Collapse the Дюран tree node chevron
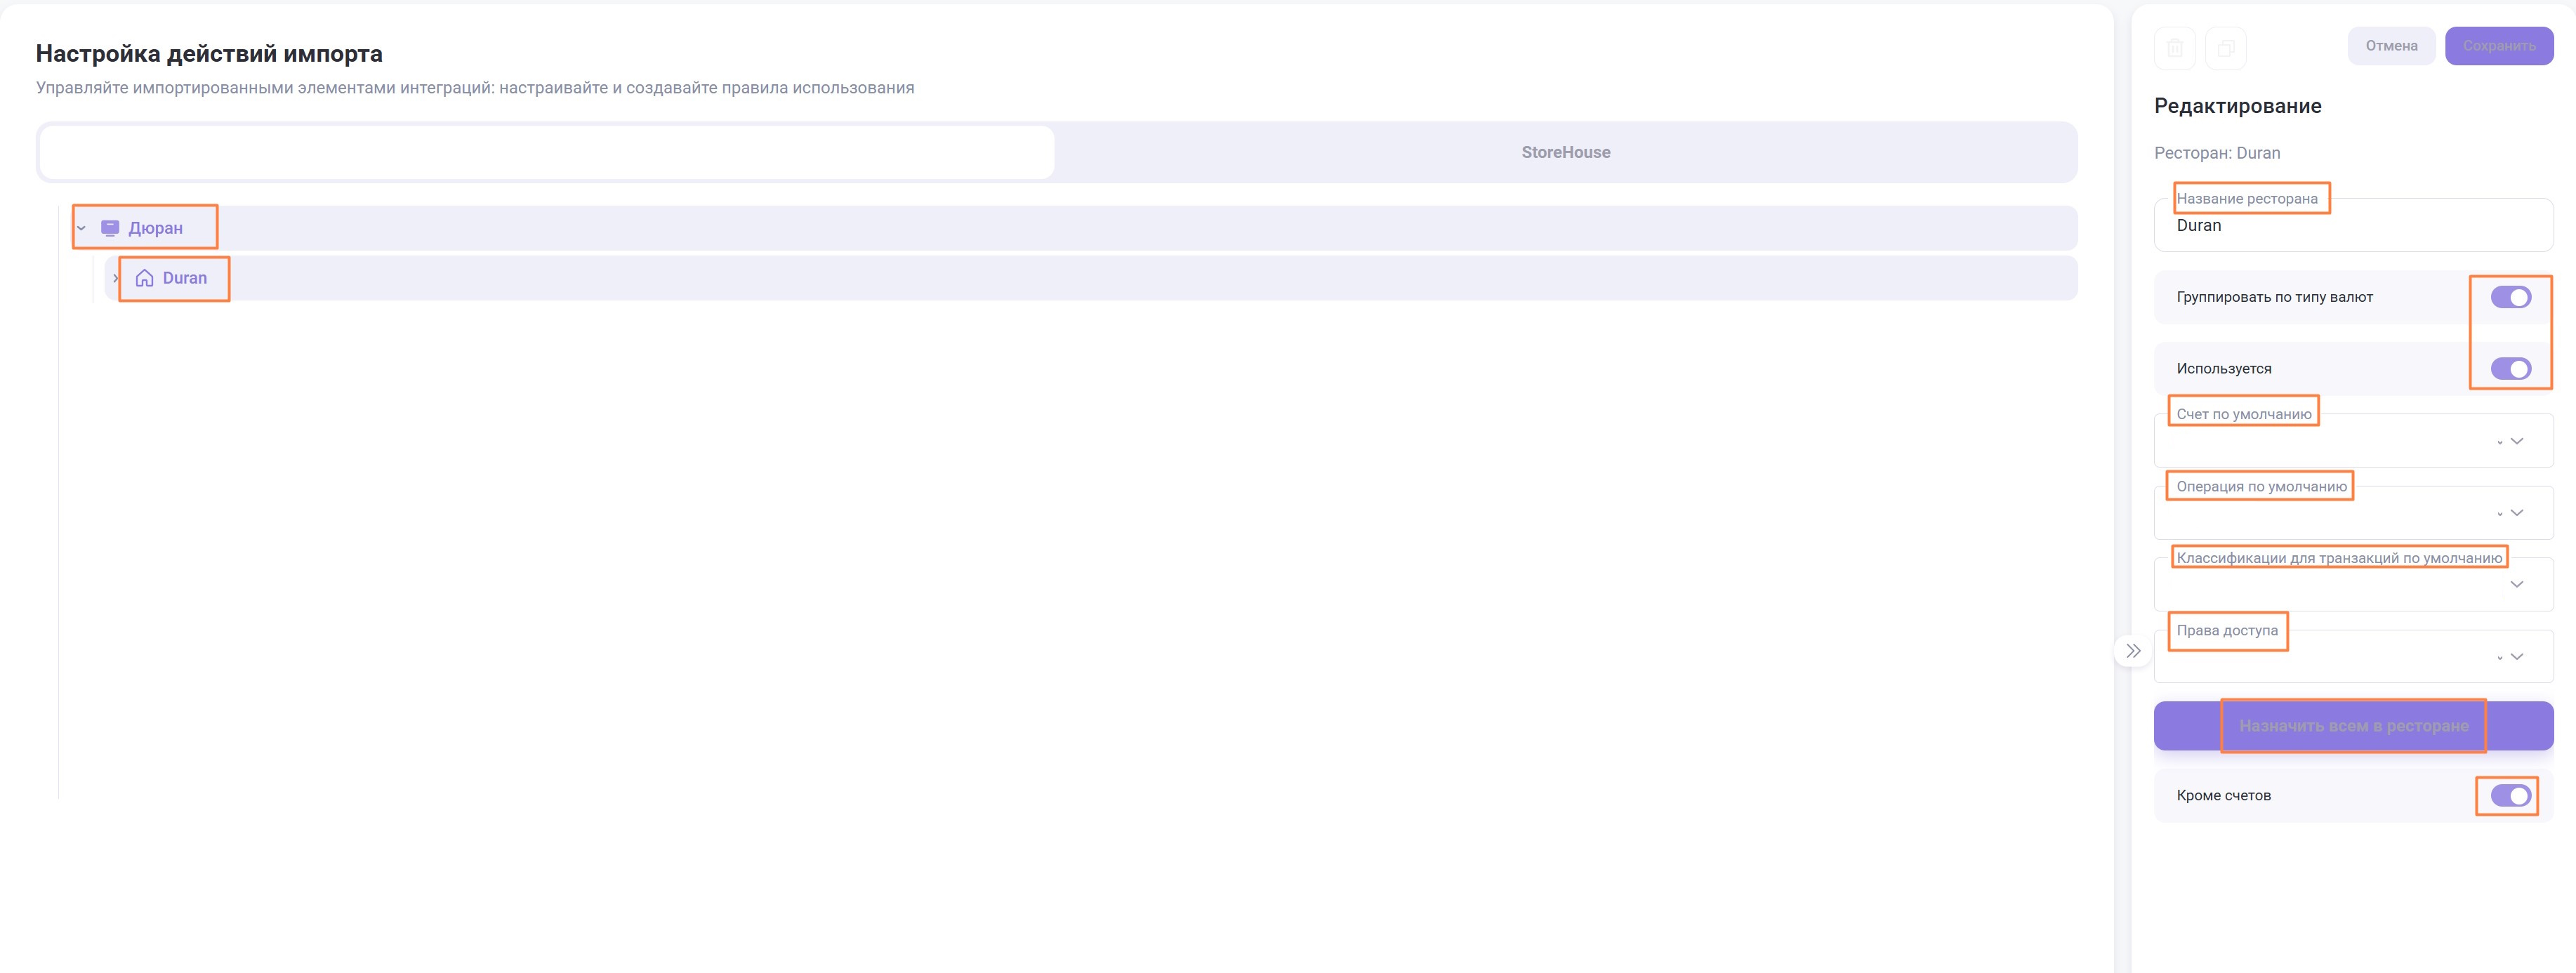Screen dimensions: 2576x973 [82, 228]
